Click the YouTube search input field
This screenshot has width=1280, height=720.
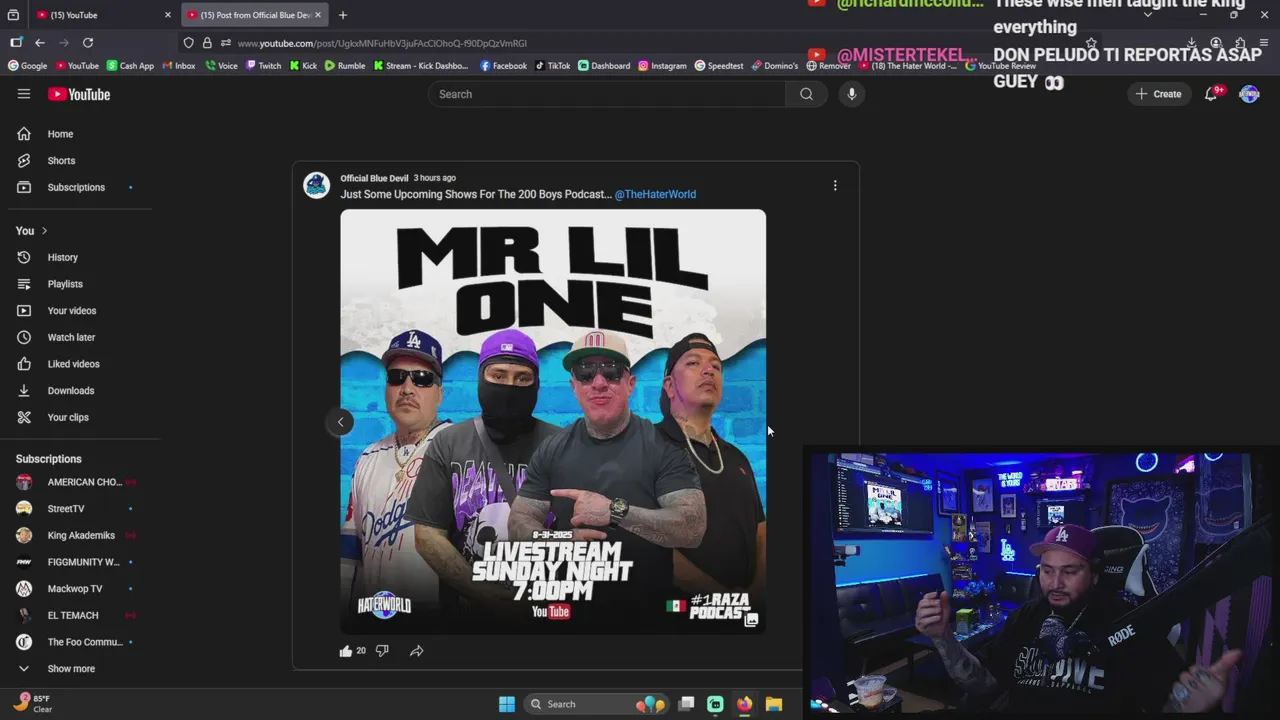[x=607, y=94]
